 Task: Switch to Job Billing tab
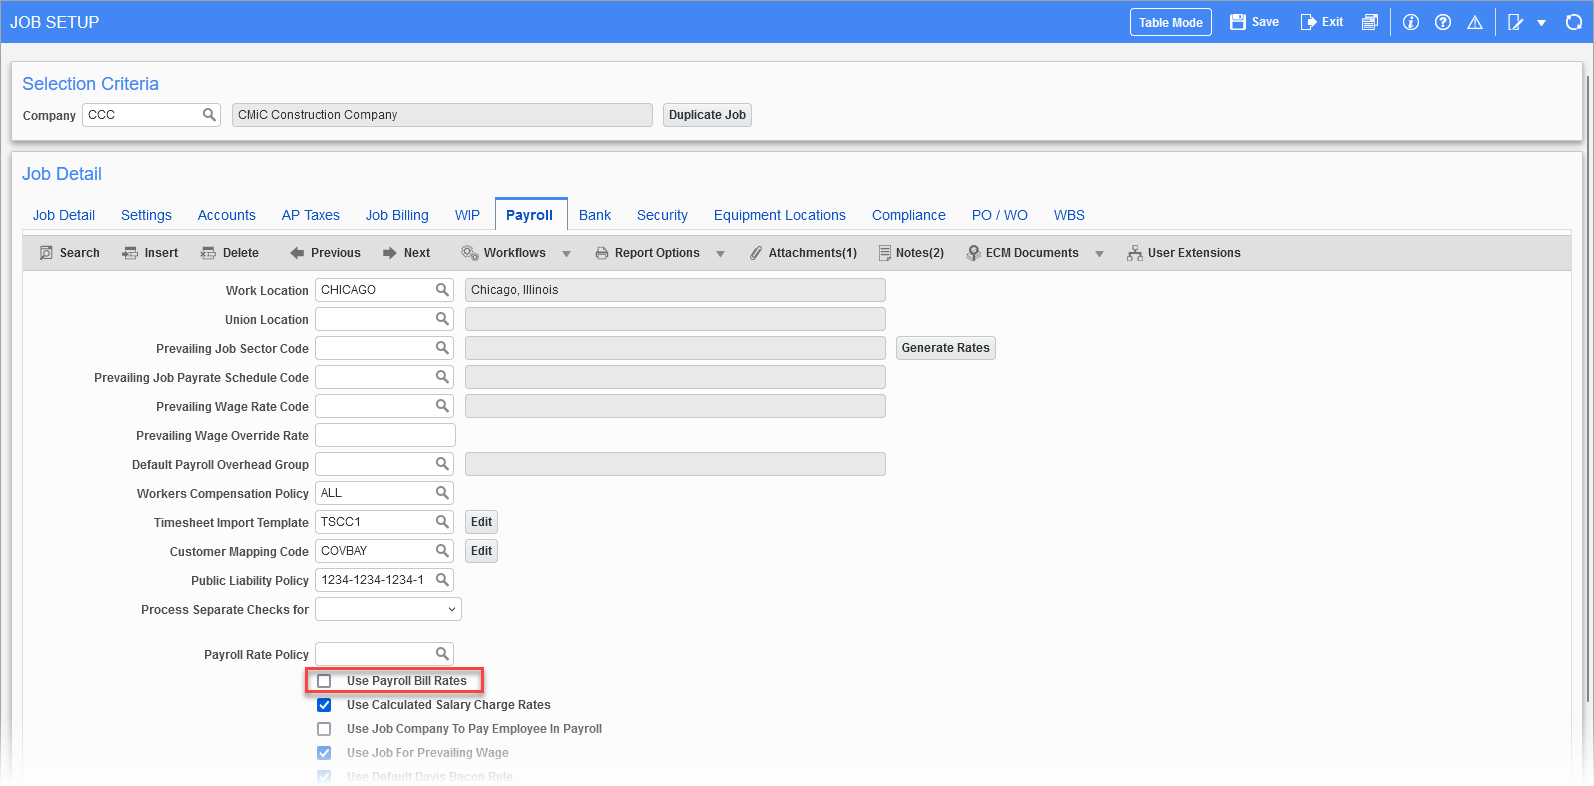397,215
